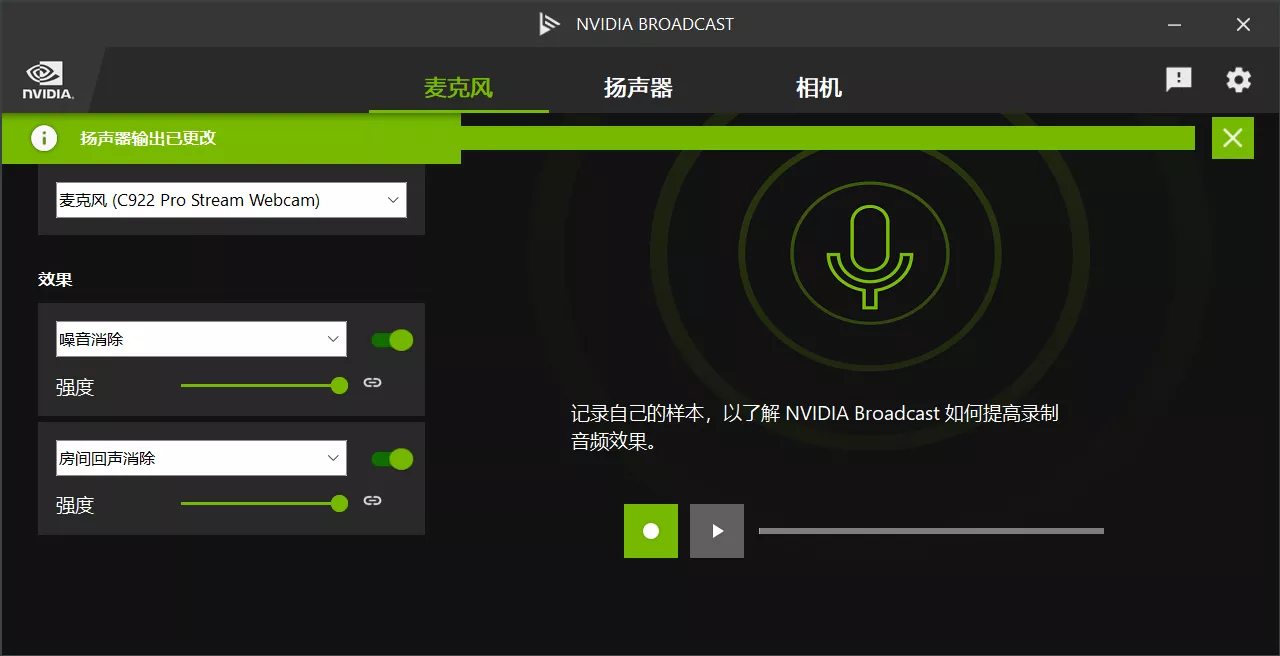
Task: Click the link icon beside room echo strength
Action: pyautogui.click(x=372, y=501)
